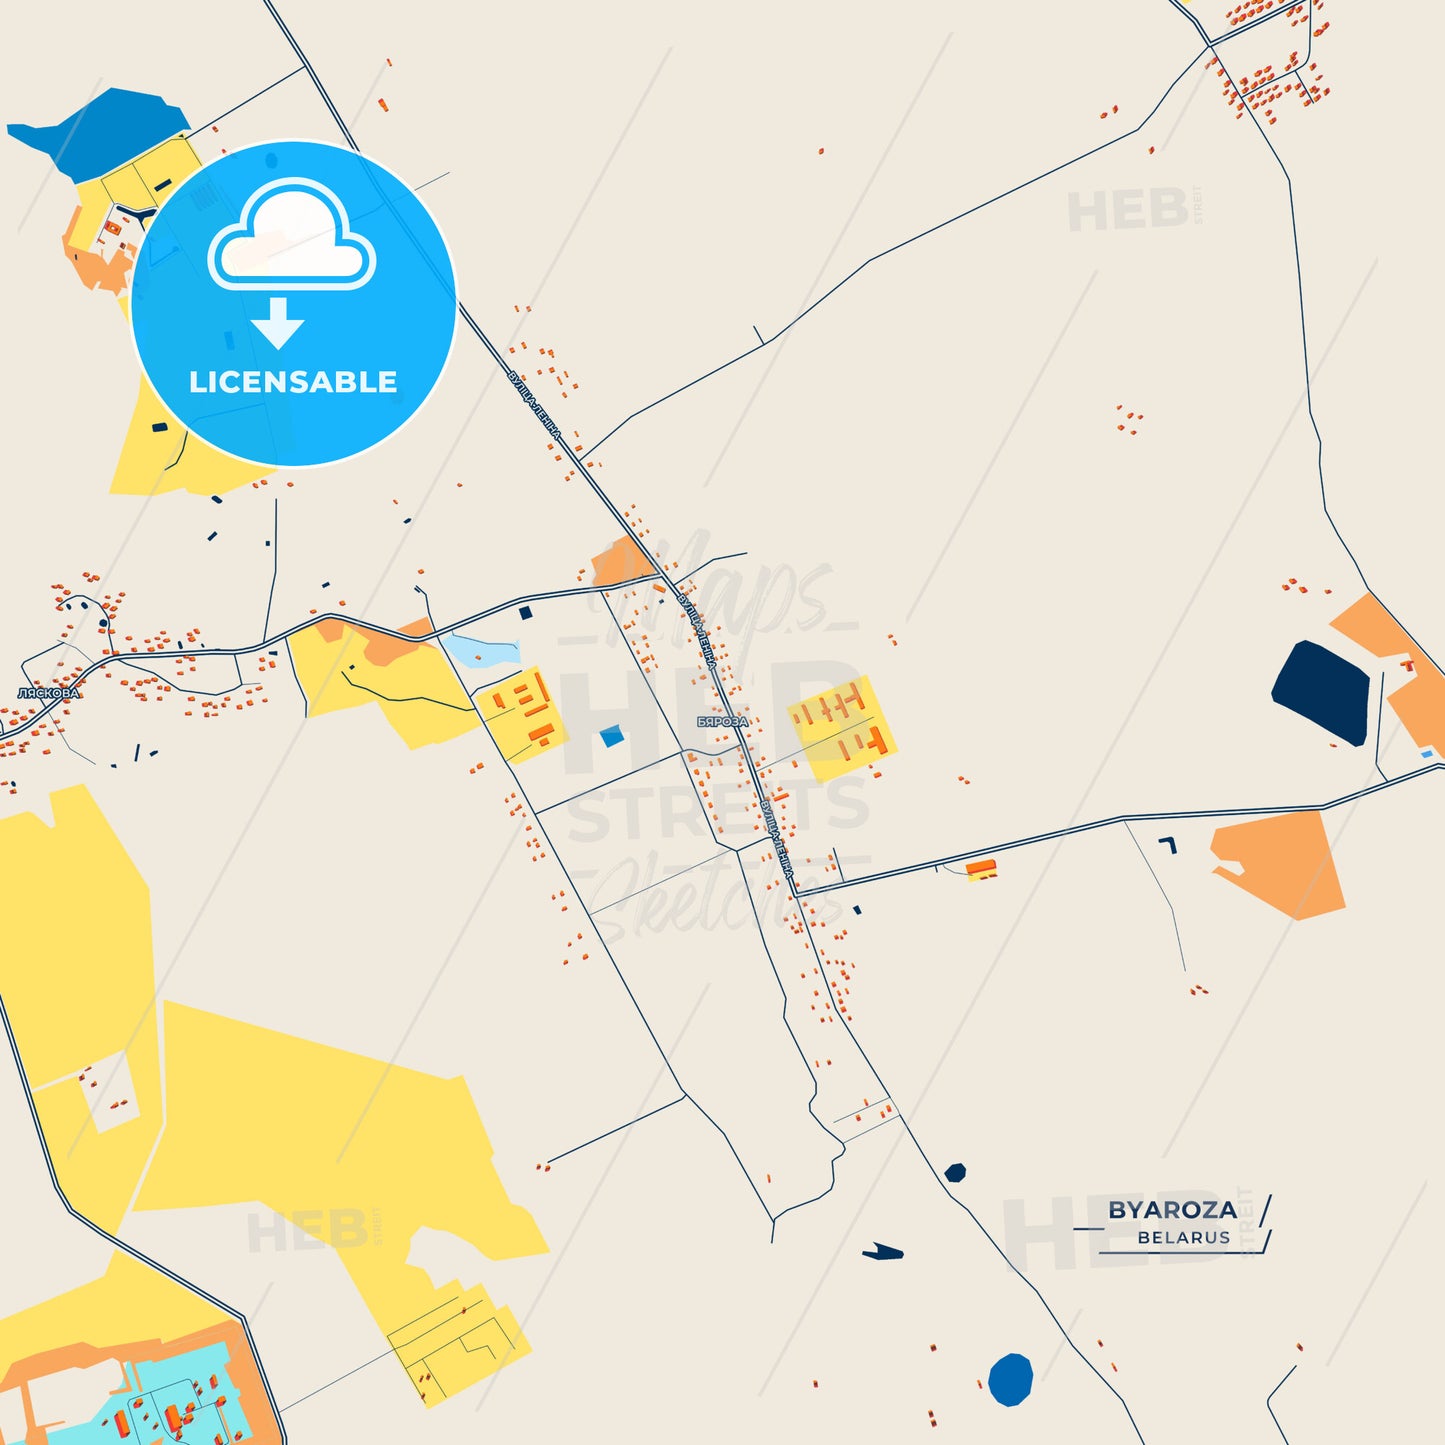Image resolution: width=1445 pixels, height=1445 pixels.
Task: Click the round blue pond near bottom
Action: coord(1010,1379)
